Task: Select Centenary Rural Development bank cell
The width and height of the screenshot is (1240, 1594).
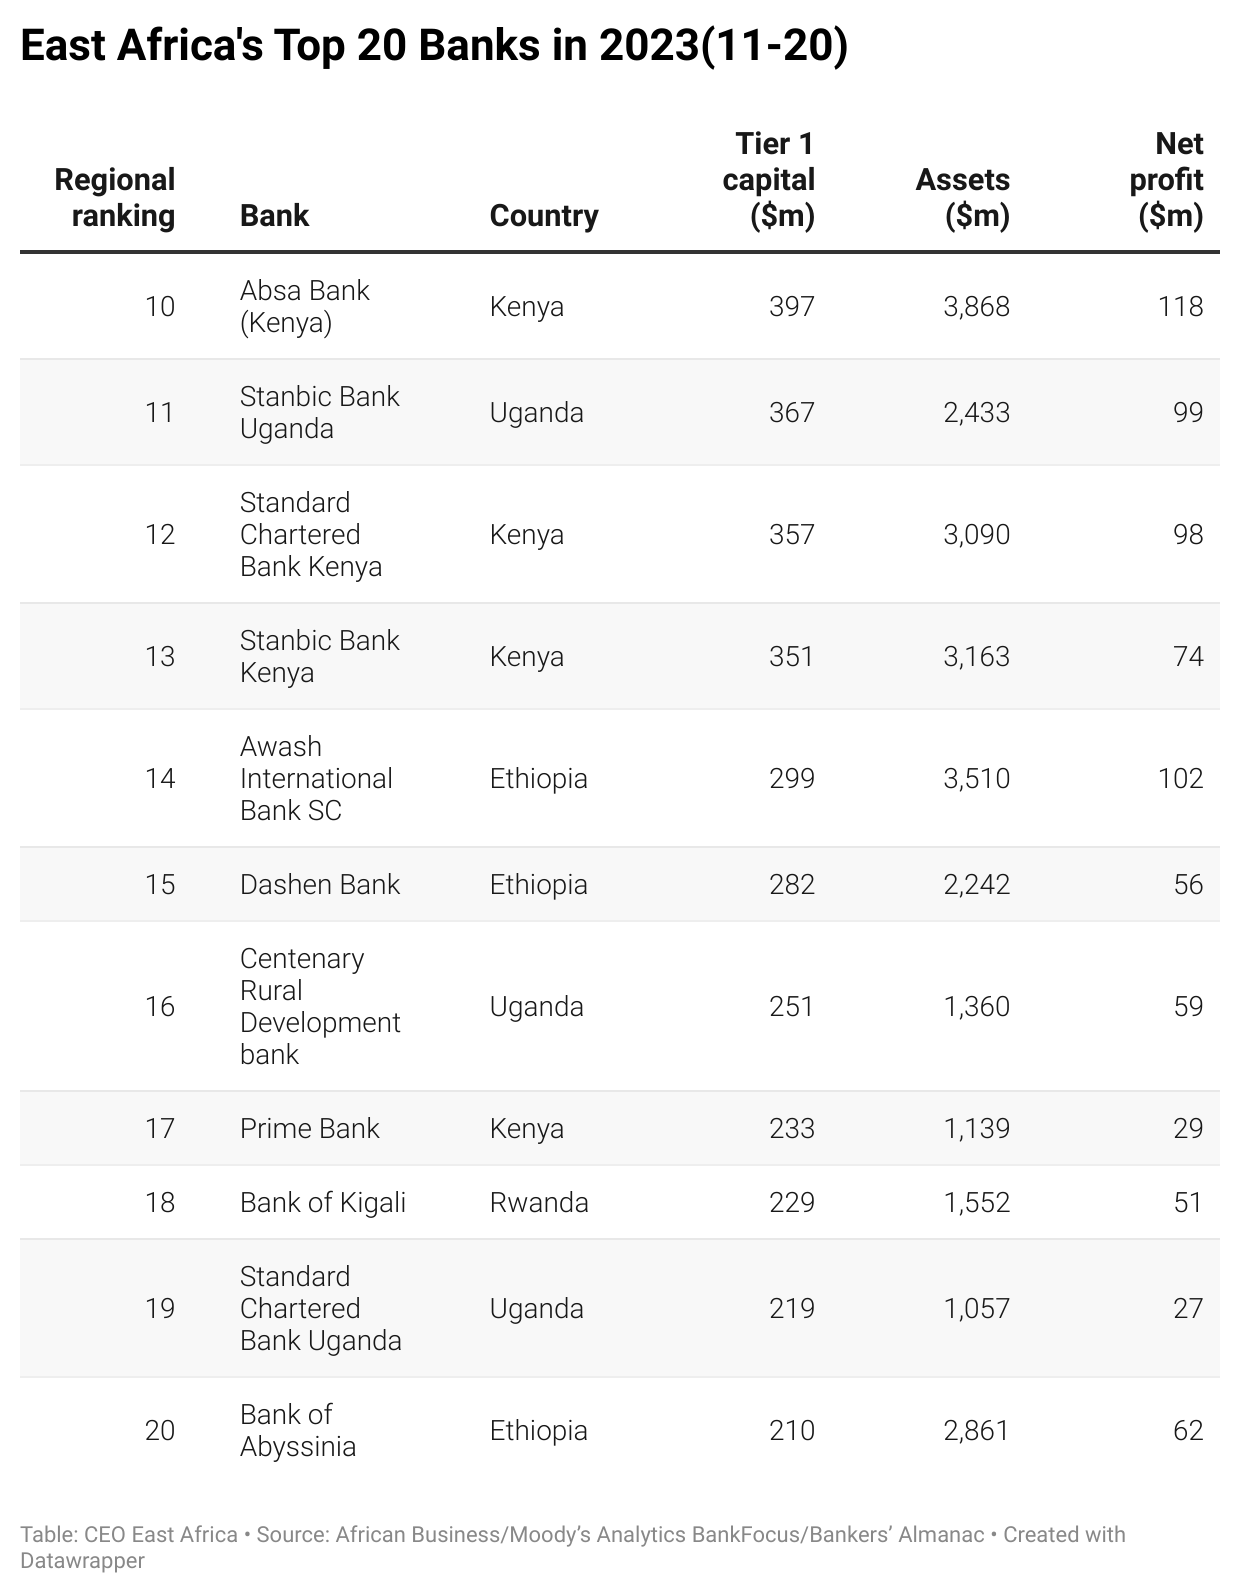Action: 319,1006
